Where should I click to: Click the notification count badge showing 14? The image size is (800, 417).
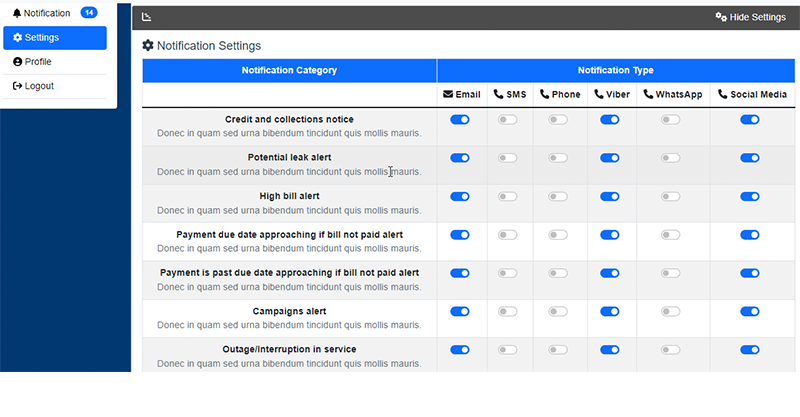89,13
